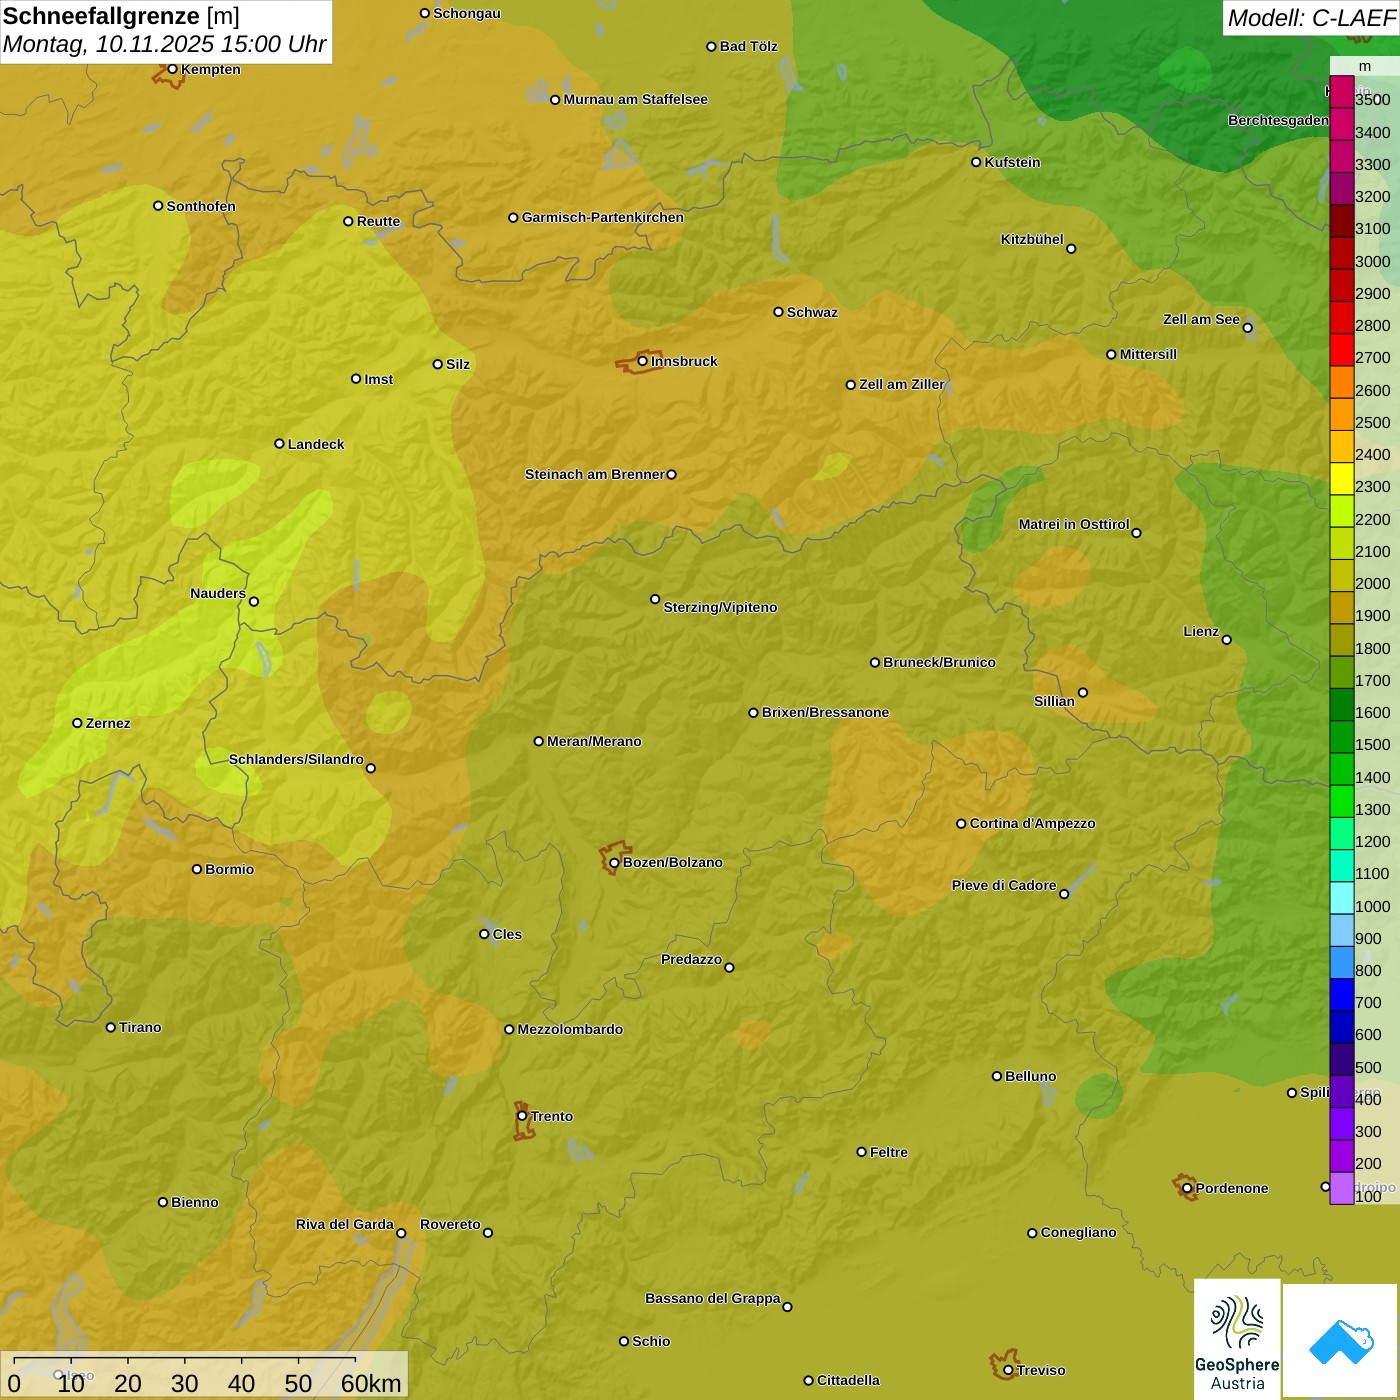Click the Landeck marker circle
The image size is (1400, 1400).
(x=279, y=443)
